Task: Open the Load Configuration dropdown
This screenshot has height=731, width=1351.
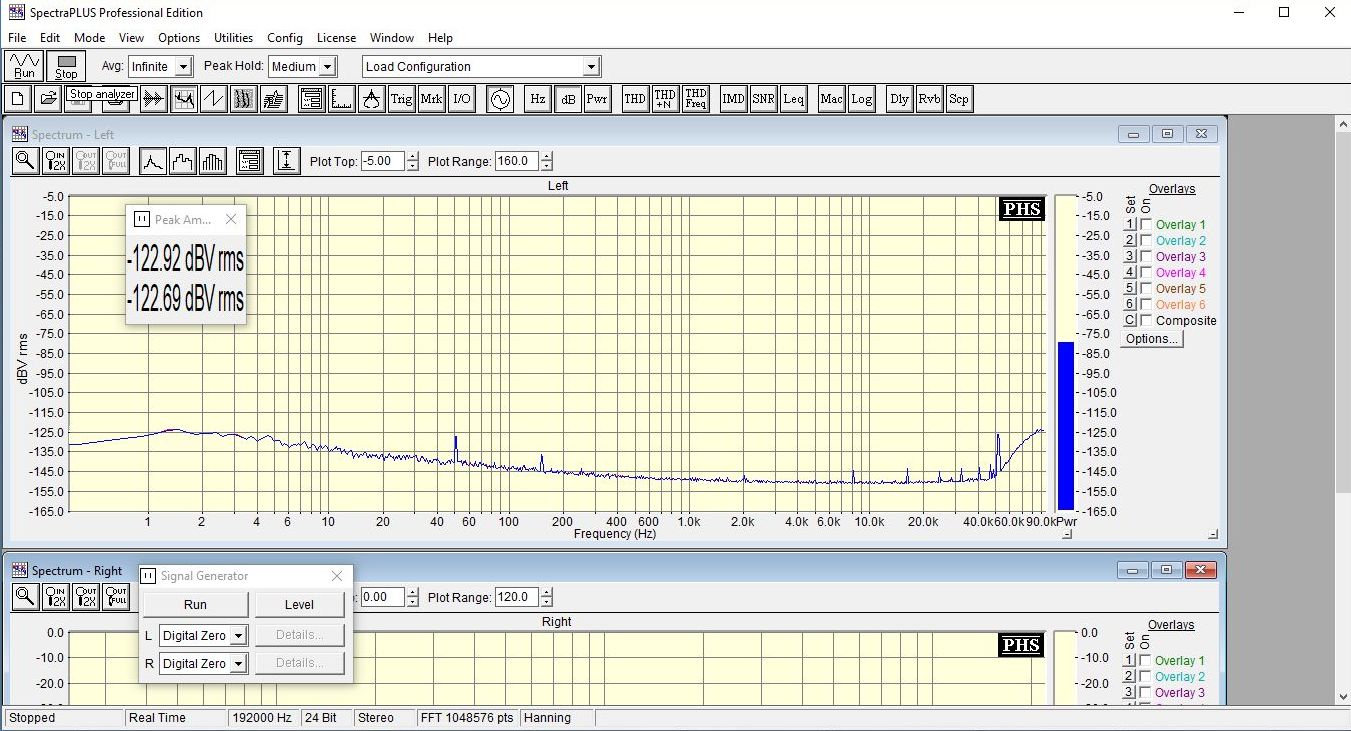Action: [x=591, y=67]
